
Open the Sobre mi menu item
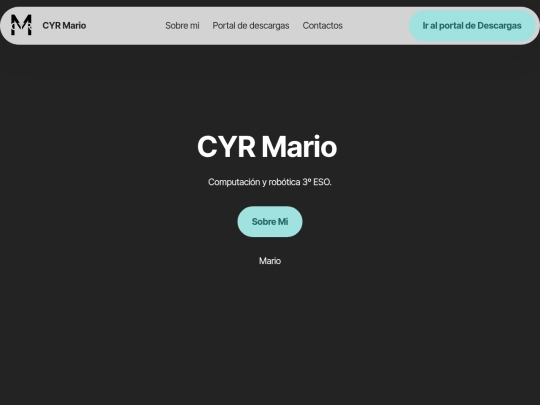point(182,25)
